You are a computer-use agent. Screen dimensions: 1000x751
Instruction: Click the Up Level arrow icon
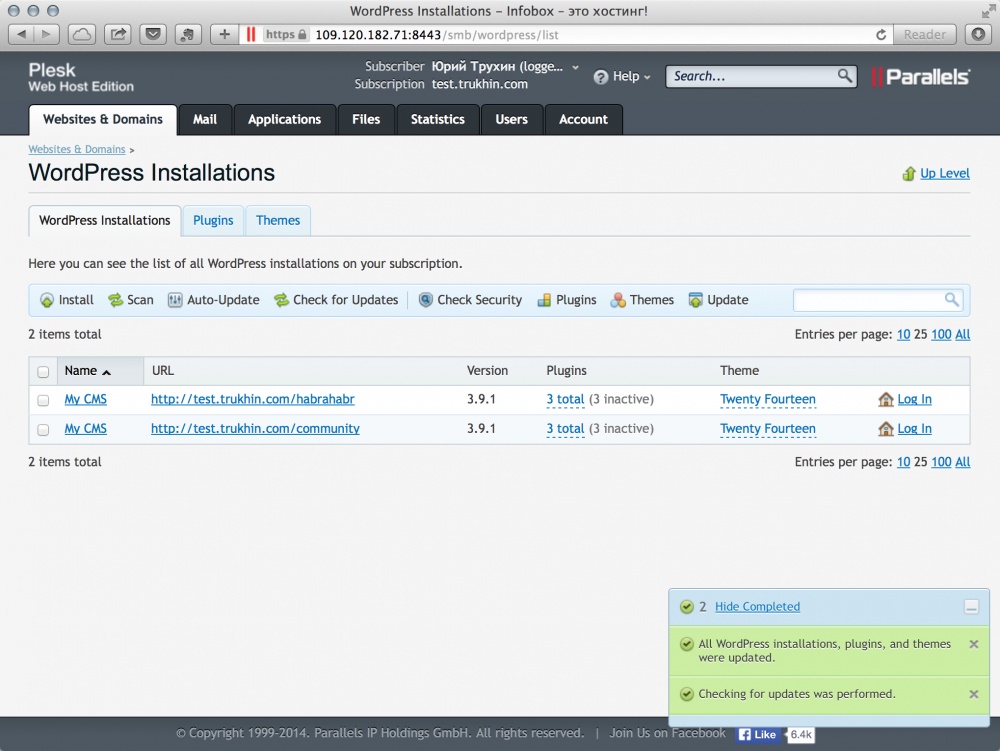pos(909,174)
